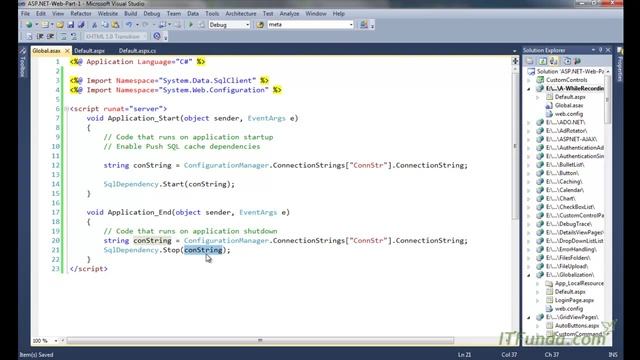Click the Paste toolbar icon
The width and height of the screenshot is (640, 360).
click(116, 25)
